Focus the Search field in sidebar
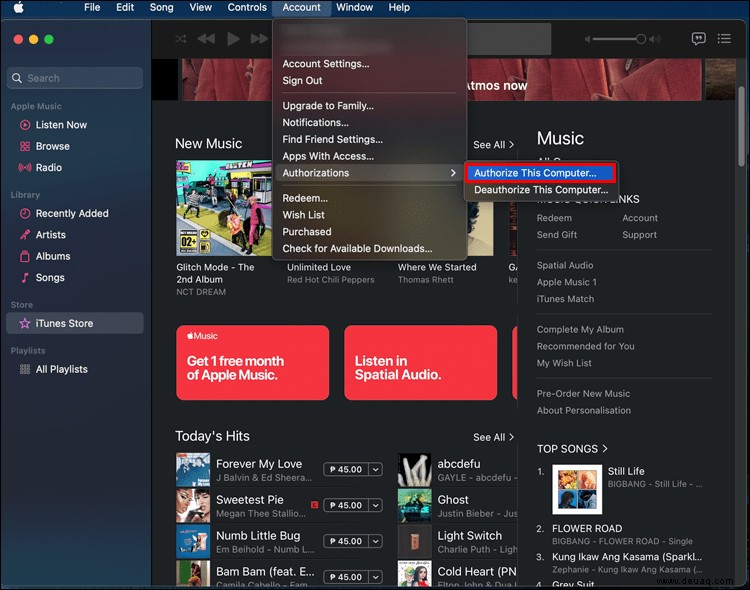Screen dimensions: 750x590 [75, 78]
